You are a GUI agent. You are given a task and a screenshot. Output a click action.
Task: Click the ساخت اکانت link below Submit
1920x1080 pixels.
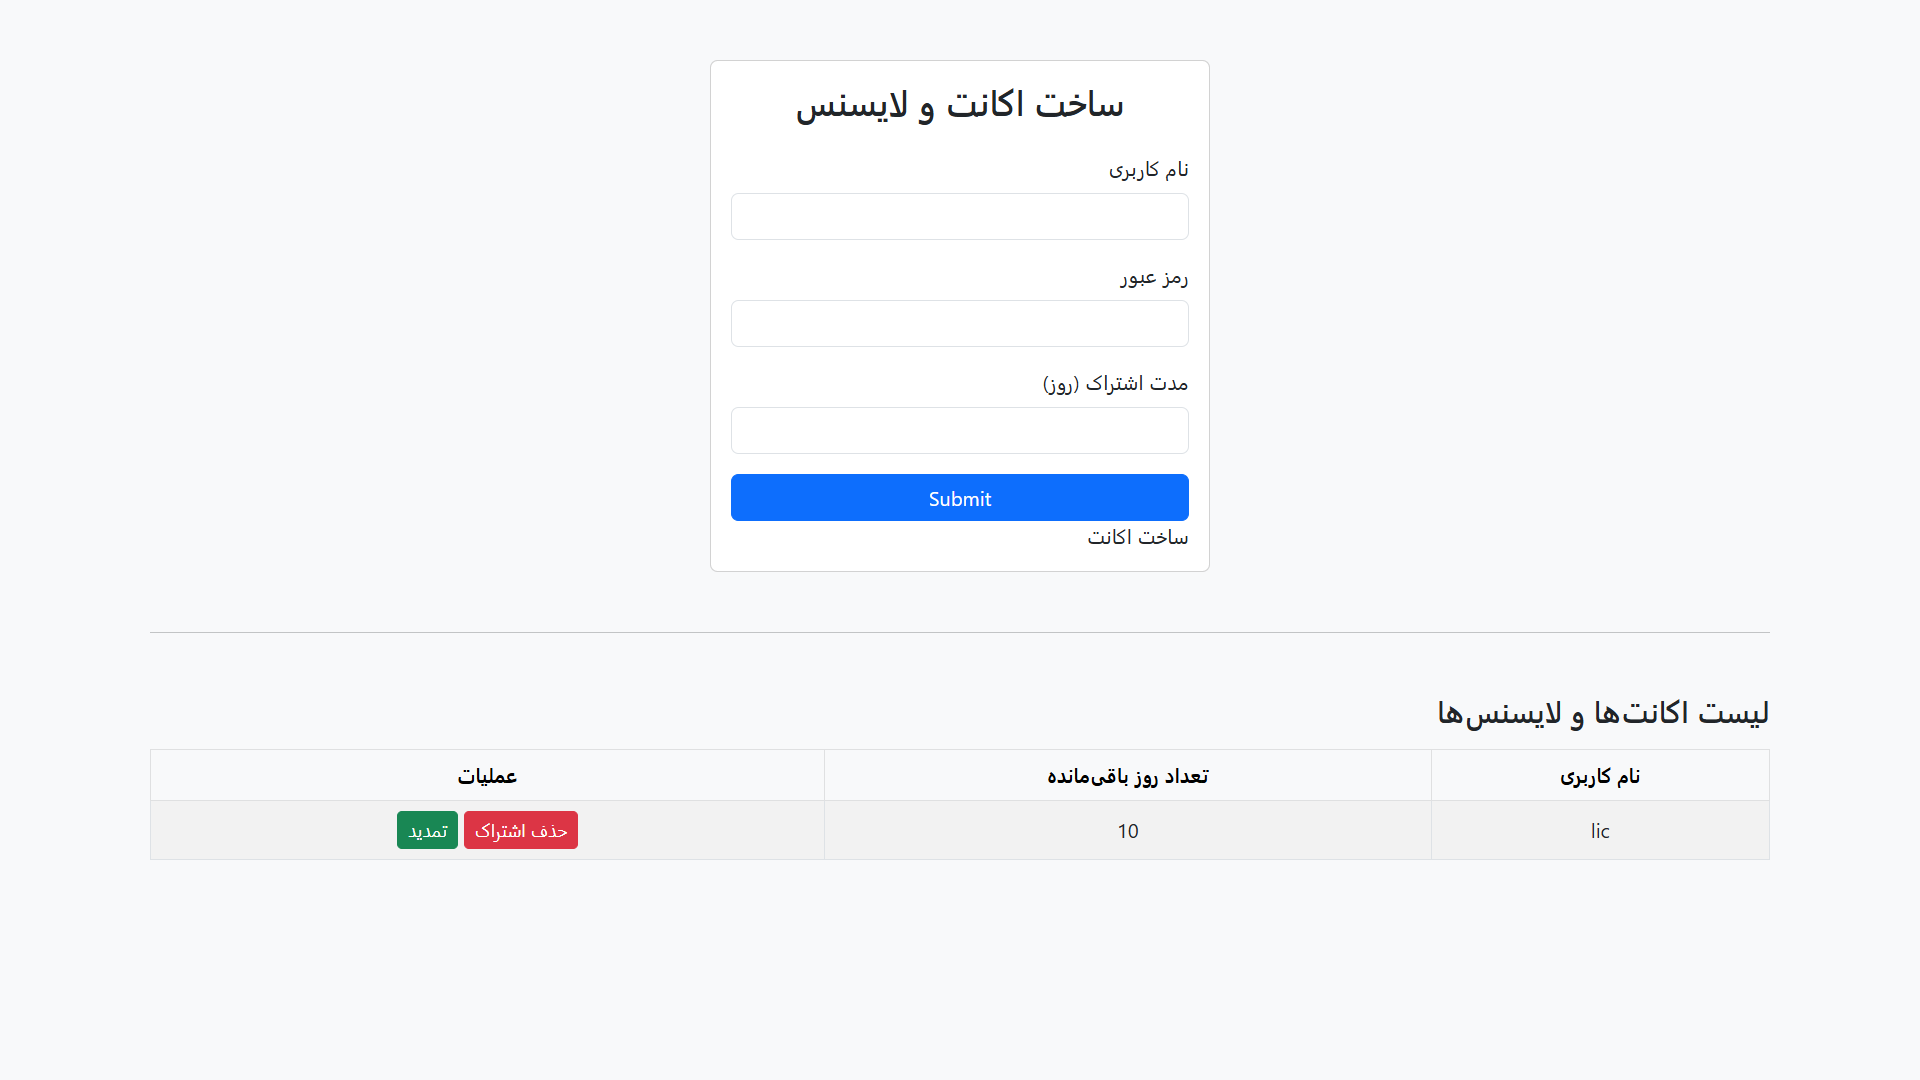[x=1137, y=537]
